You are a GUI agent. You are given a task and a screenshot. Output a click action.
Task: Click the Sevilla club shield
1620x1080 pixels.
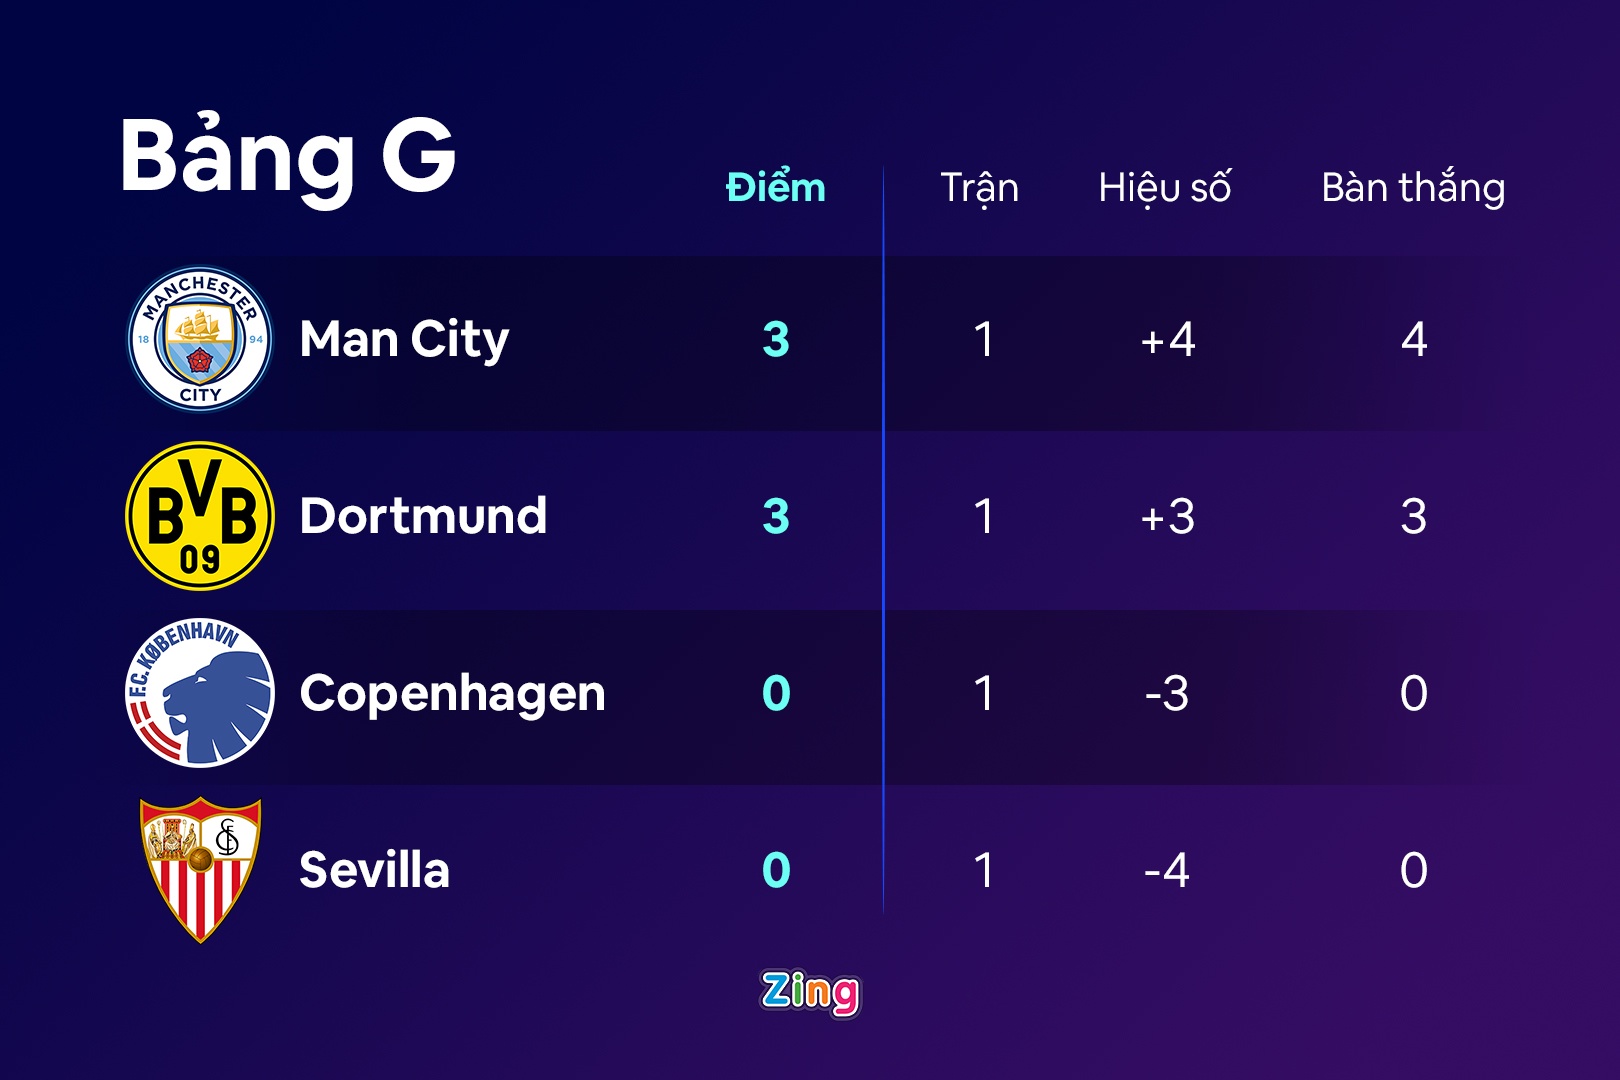[200, 869]
